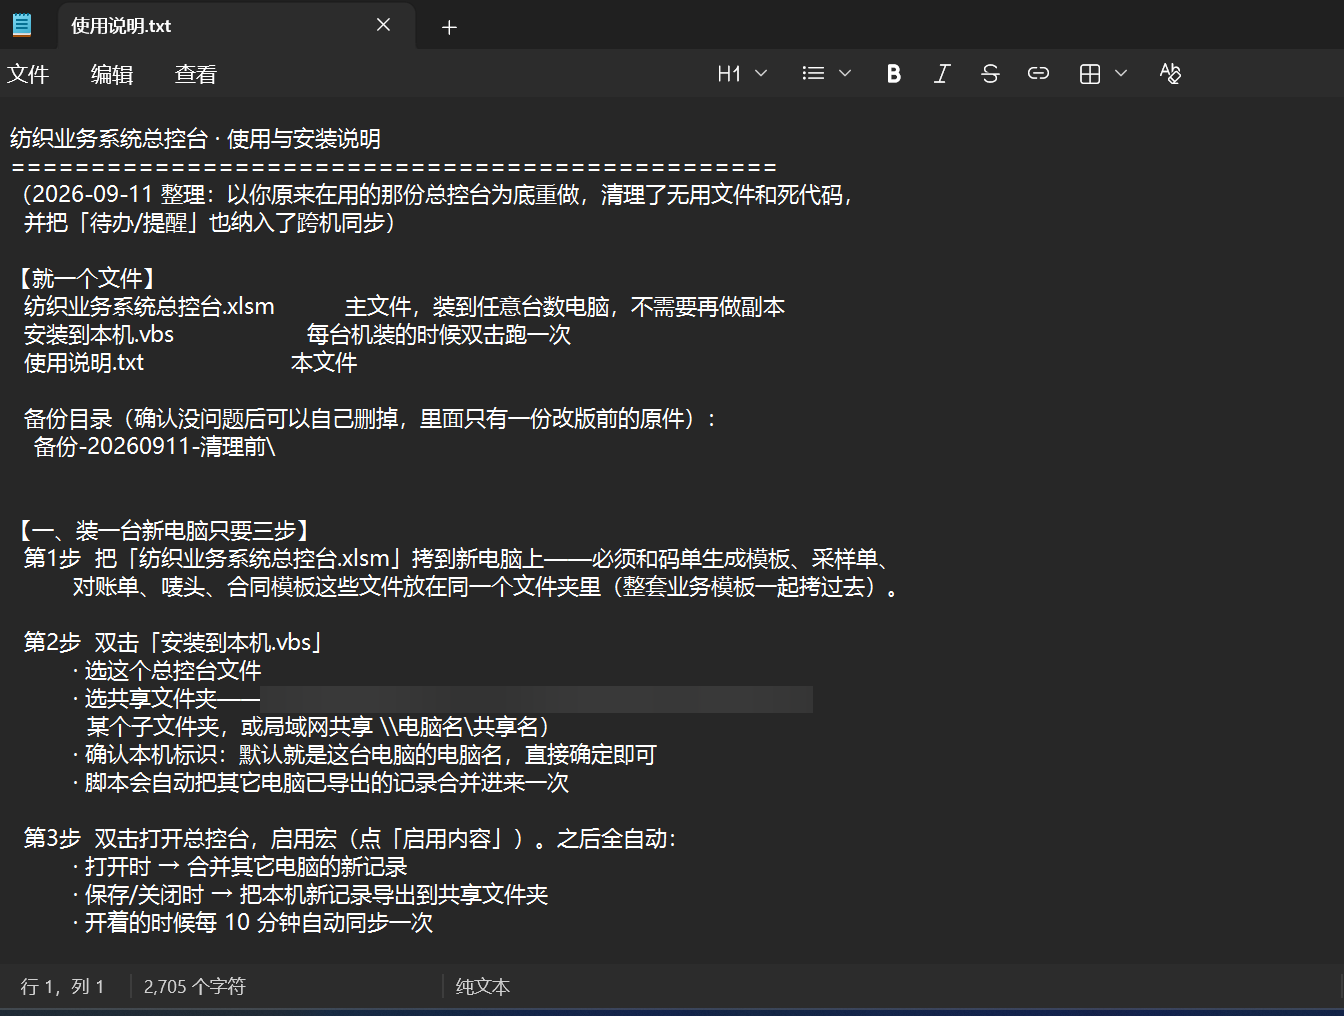This screenshot has height=1016, width=1344.
Task: Clear formatting with the Aa icon
Action: click(x=1170, y=74)
